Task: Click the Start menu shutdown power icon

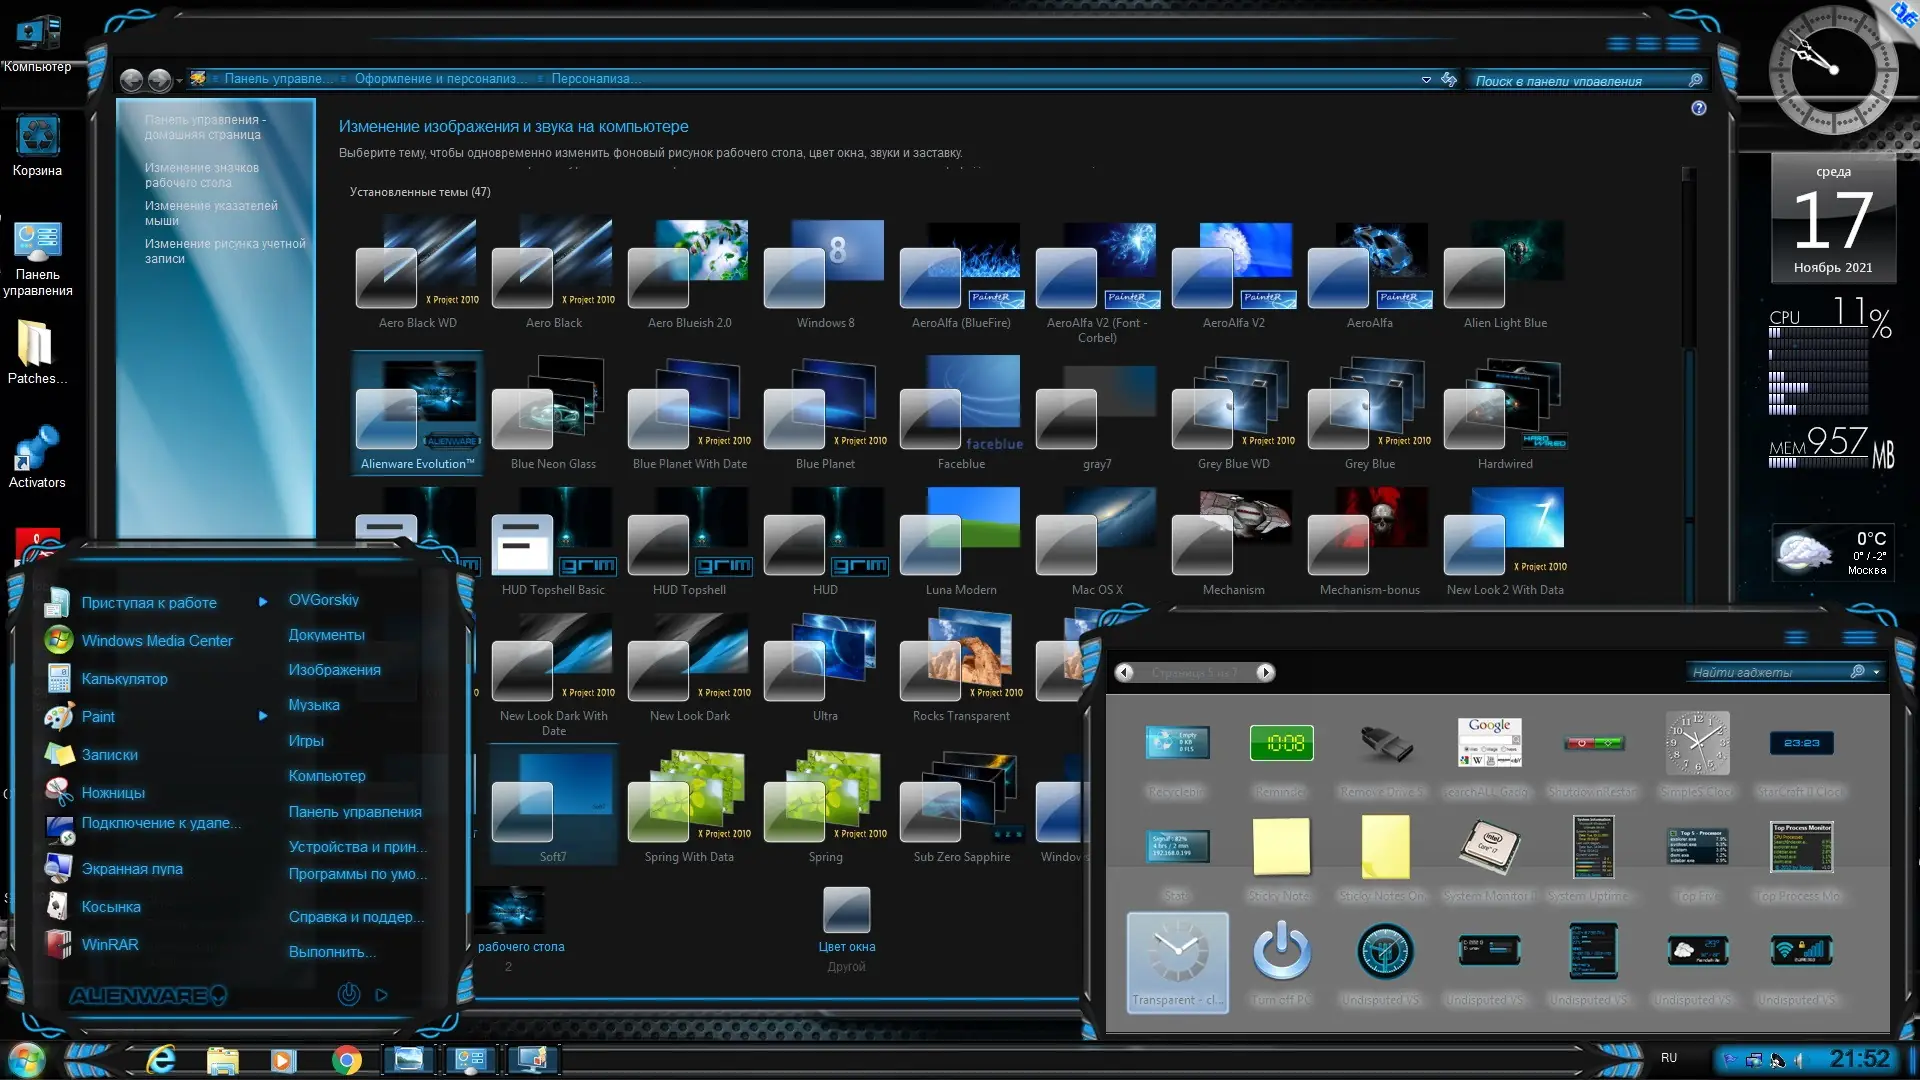Action: (x=348, y=995)
